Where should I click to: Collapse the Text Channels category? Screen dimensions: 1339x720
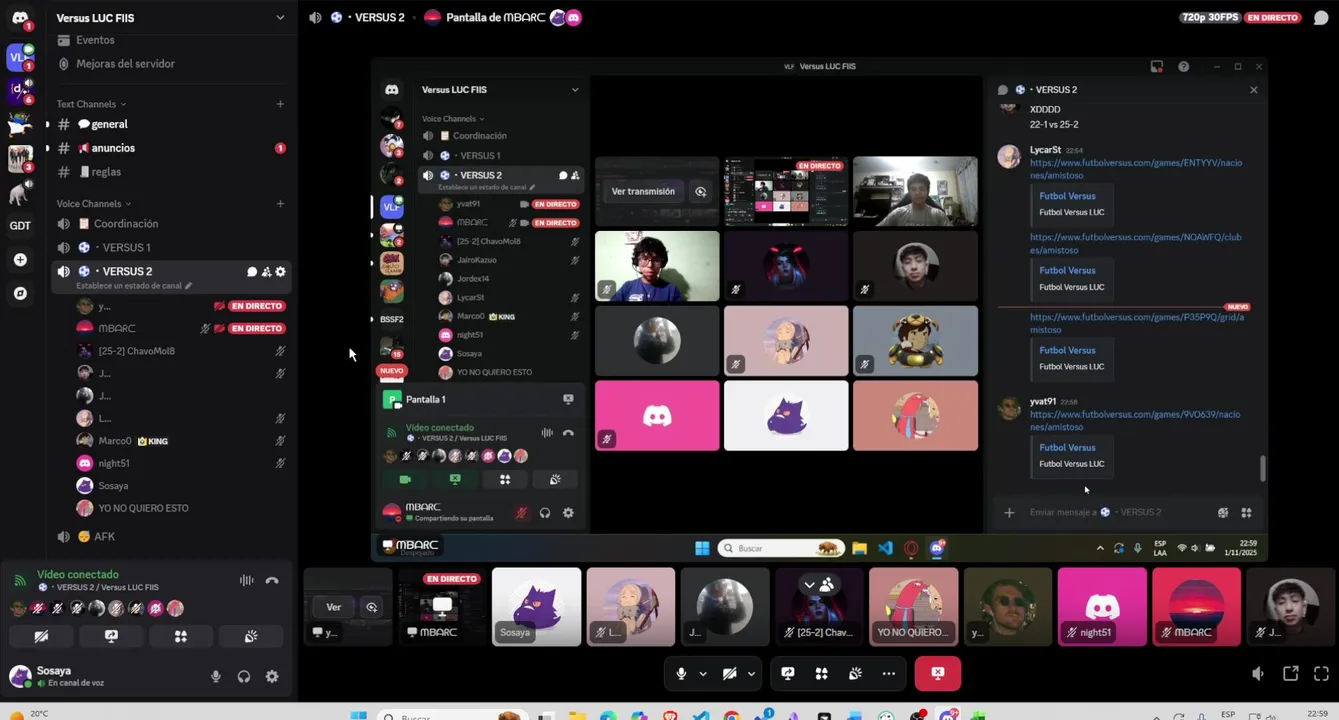pos(91,104)
